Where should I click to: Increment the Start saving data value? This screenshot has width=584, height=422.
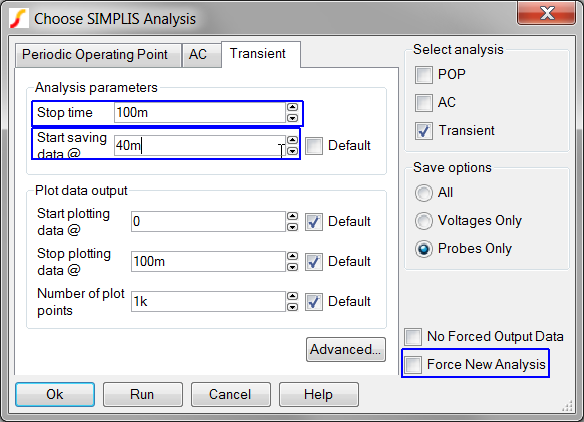click(x=292, y=140)
